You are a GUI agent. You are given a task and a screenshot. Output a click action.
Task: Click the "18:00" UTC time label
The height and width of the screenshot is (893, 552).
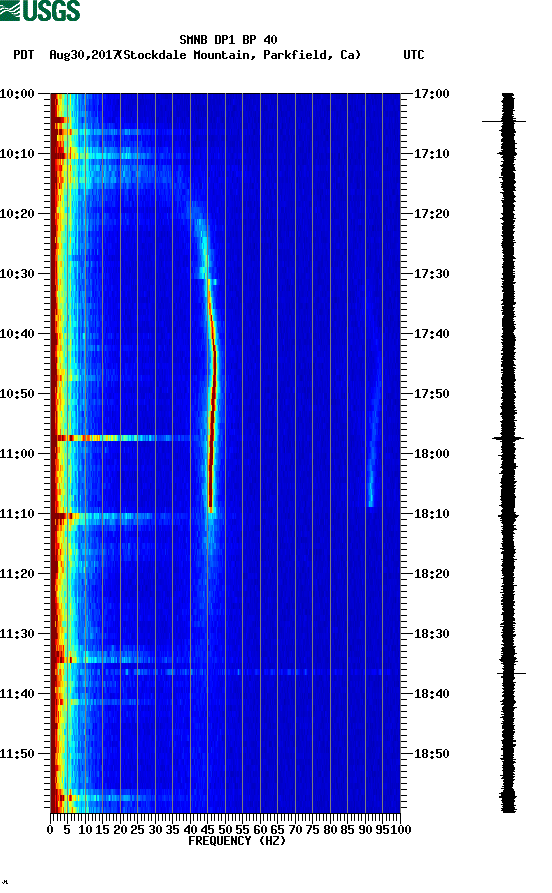[x=432, y=454]
